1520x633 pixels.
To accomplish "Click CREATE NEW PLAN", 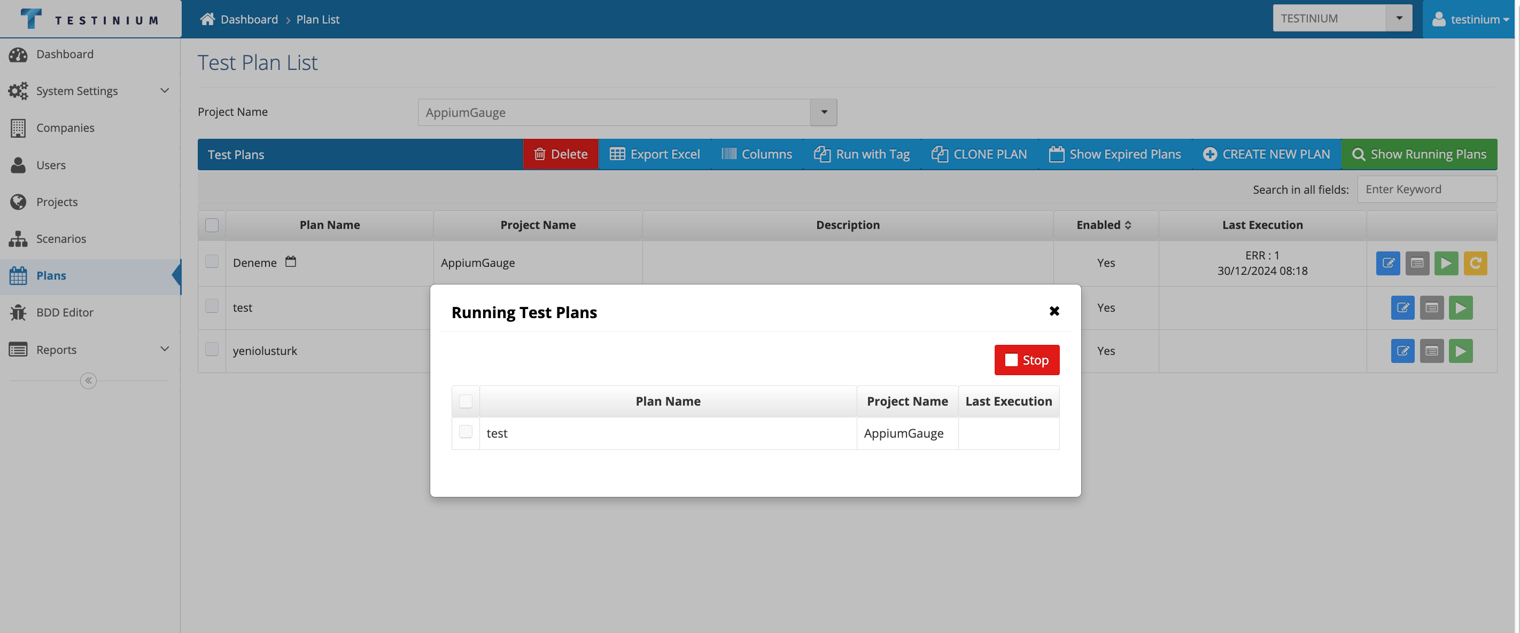I will point(1267,154).
